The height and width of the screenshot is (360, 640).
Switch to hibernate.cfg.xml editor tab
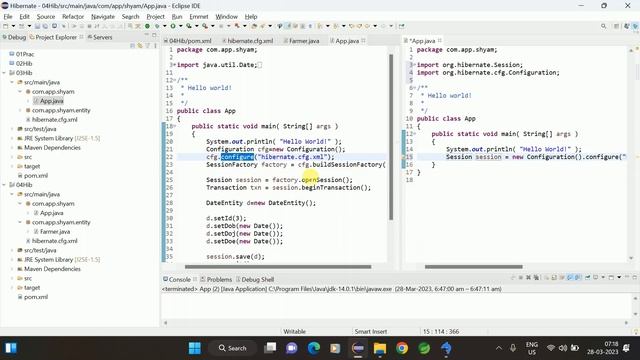pos(247,41)
